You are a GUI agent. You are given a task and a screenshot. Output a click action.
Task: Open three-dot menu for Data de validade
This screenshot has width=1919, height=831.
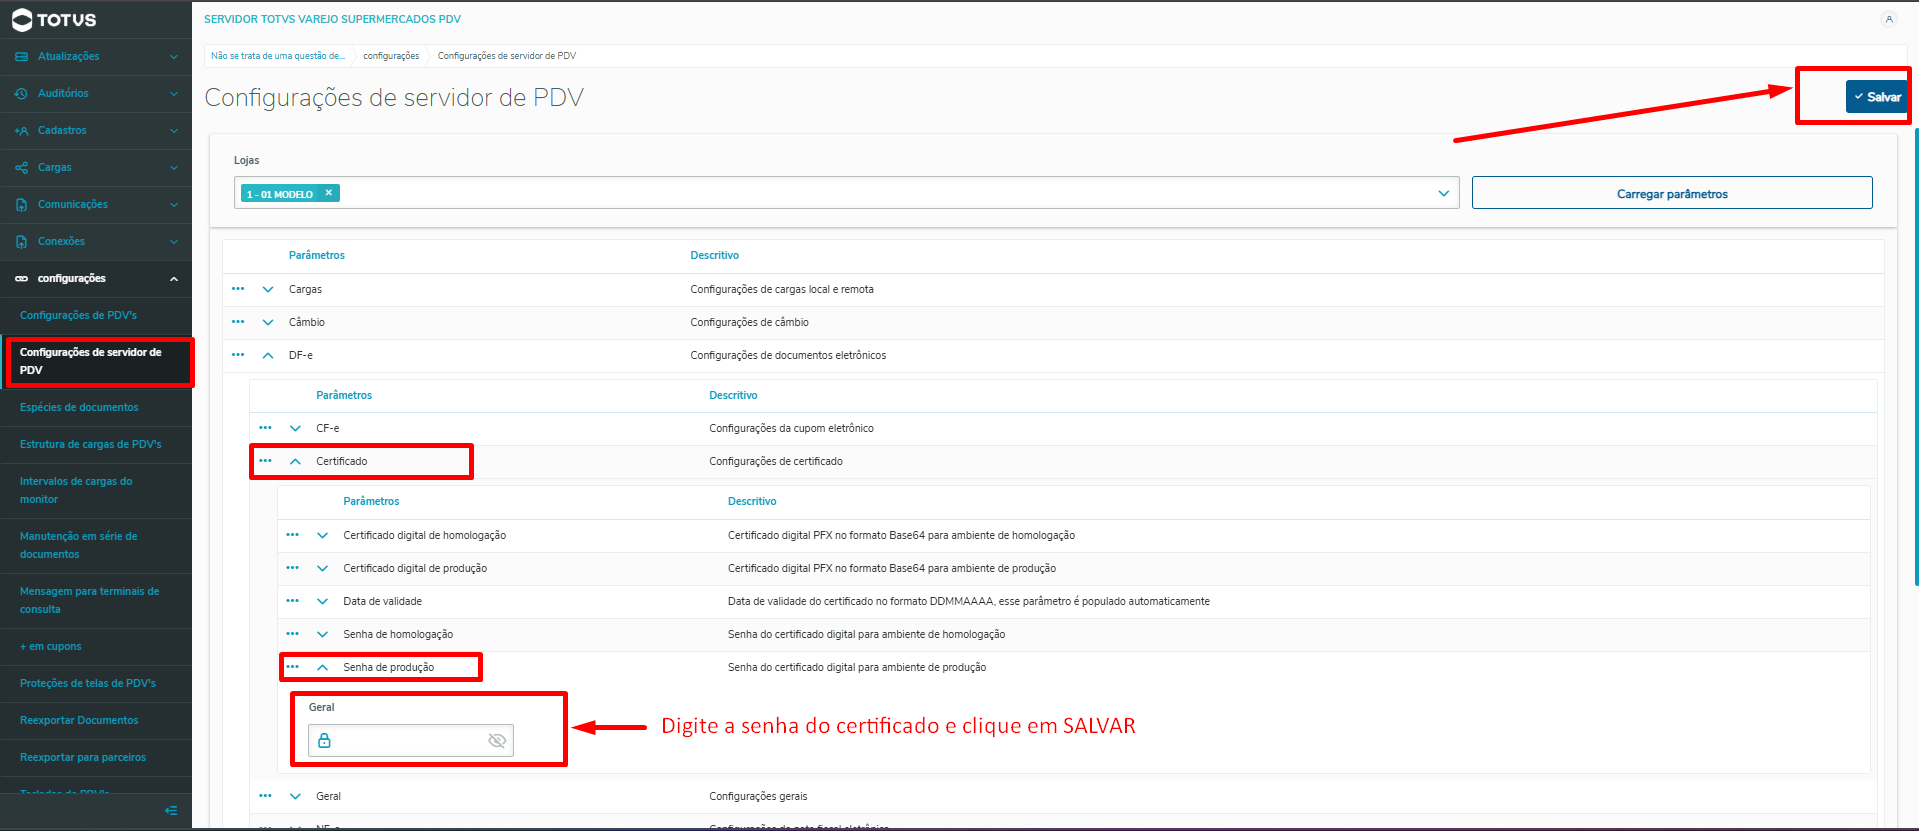pos(292,601)
